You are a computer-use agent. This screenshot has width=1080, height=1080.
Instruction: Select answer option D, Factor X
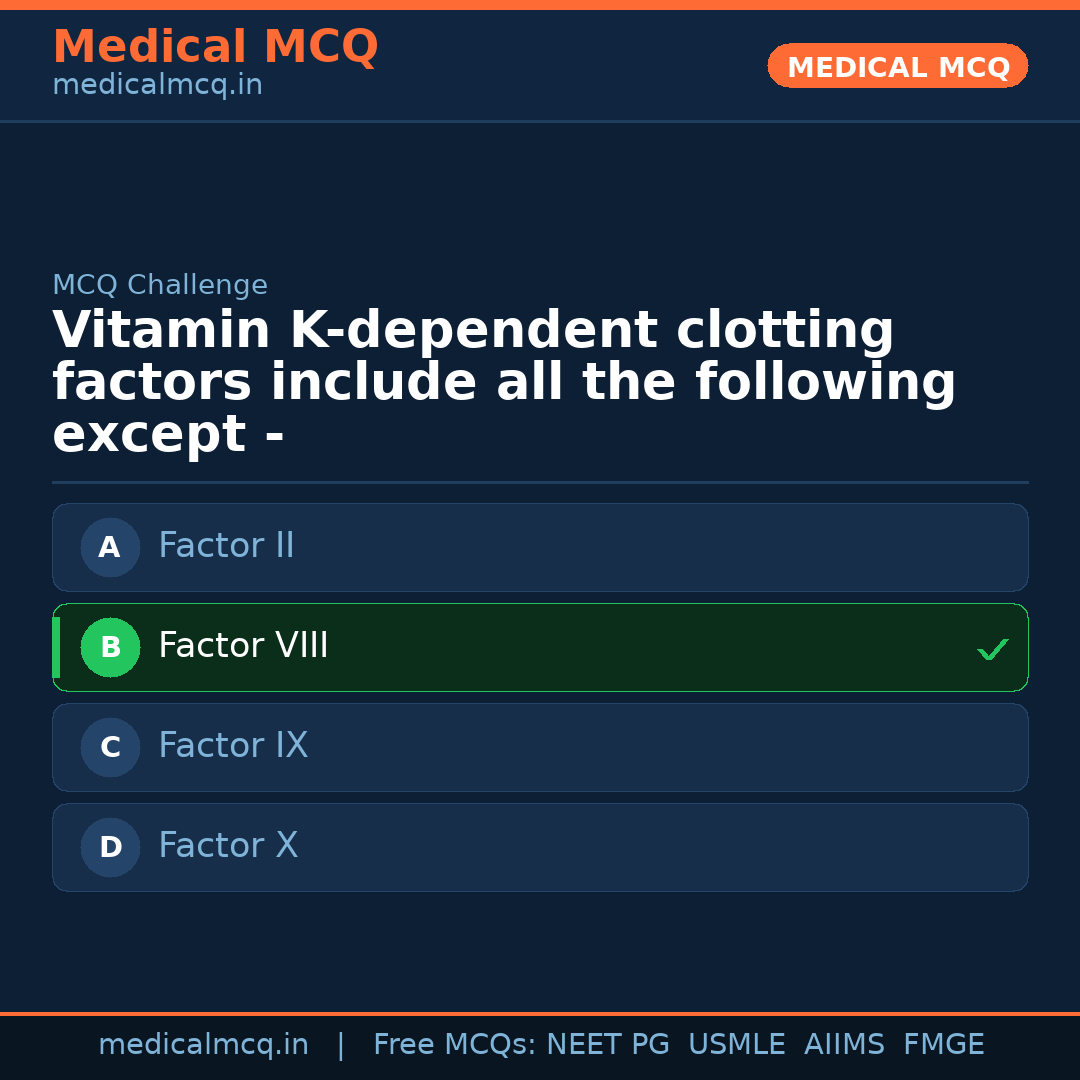tap(540, 847)
